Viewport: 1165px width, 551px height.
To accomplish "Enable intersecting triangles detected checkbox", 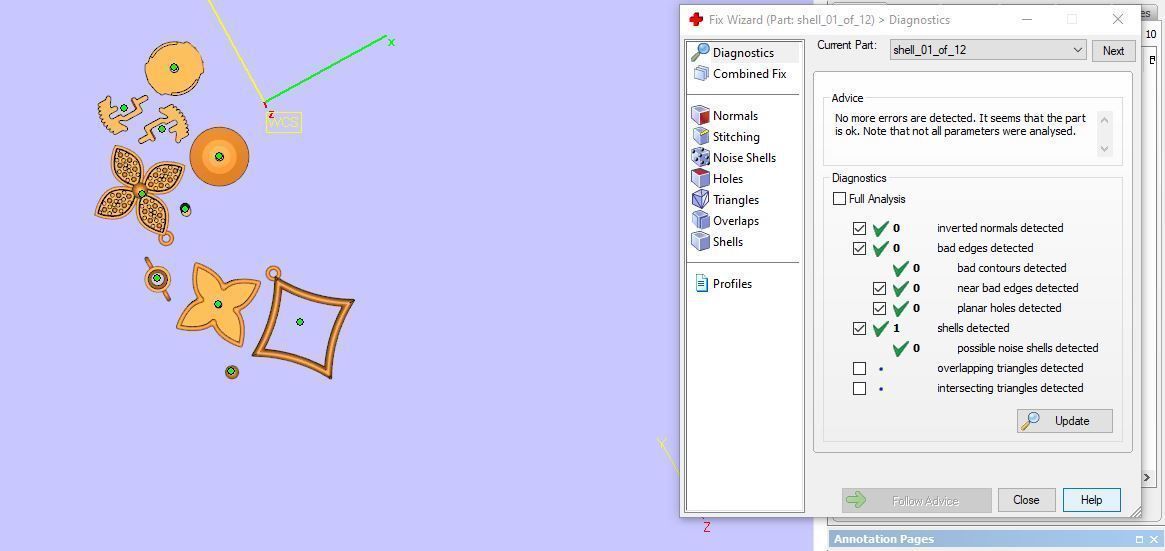I will click(x=860, y=388).
